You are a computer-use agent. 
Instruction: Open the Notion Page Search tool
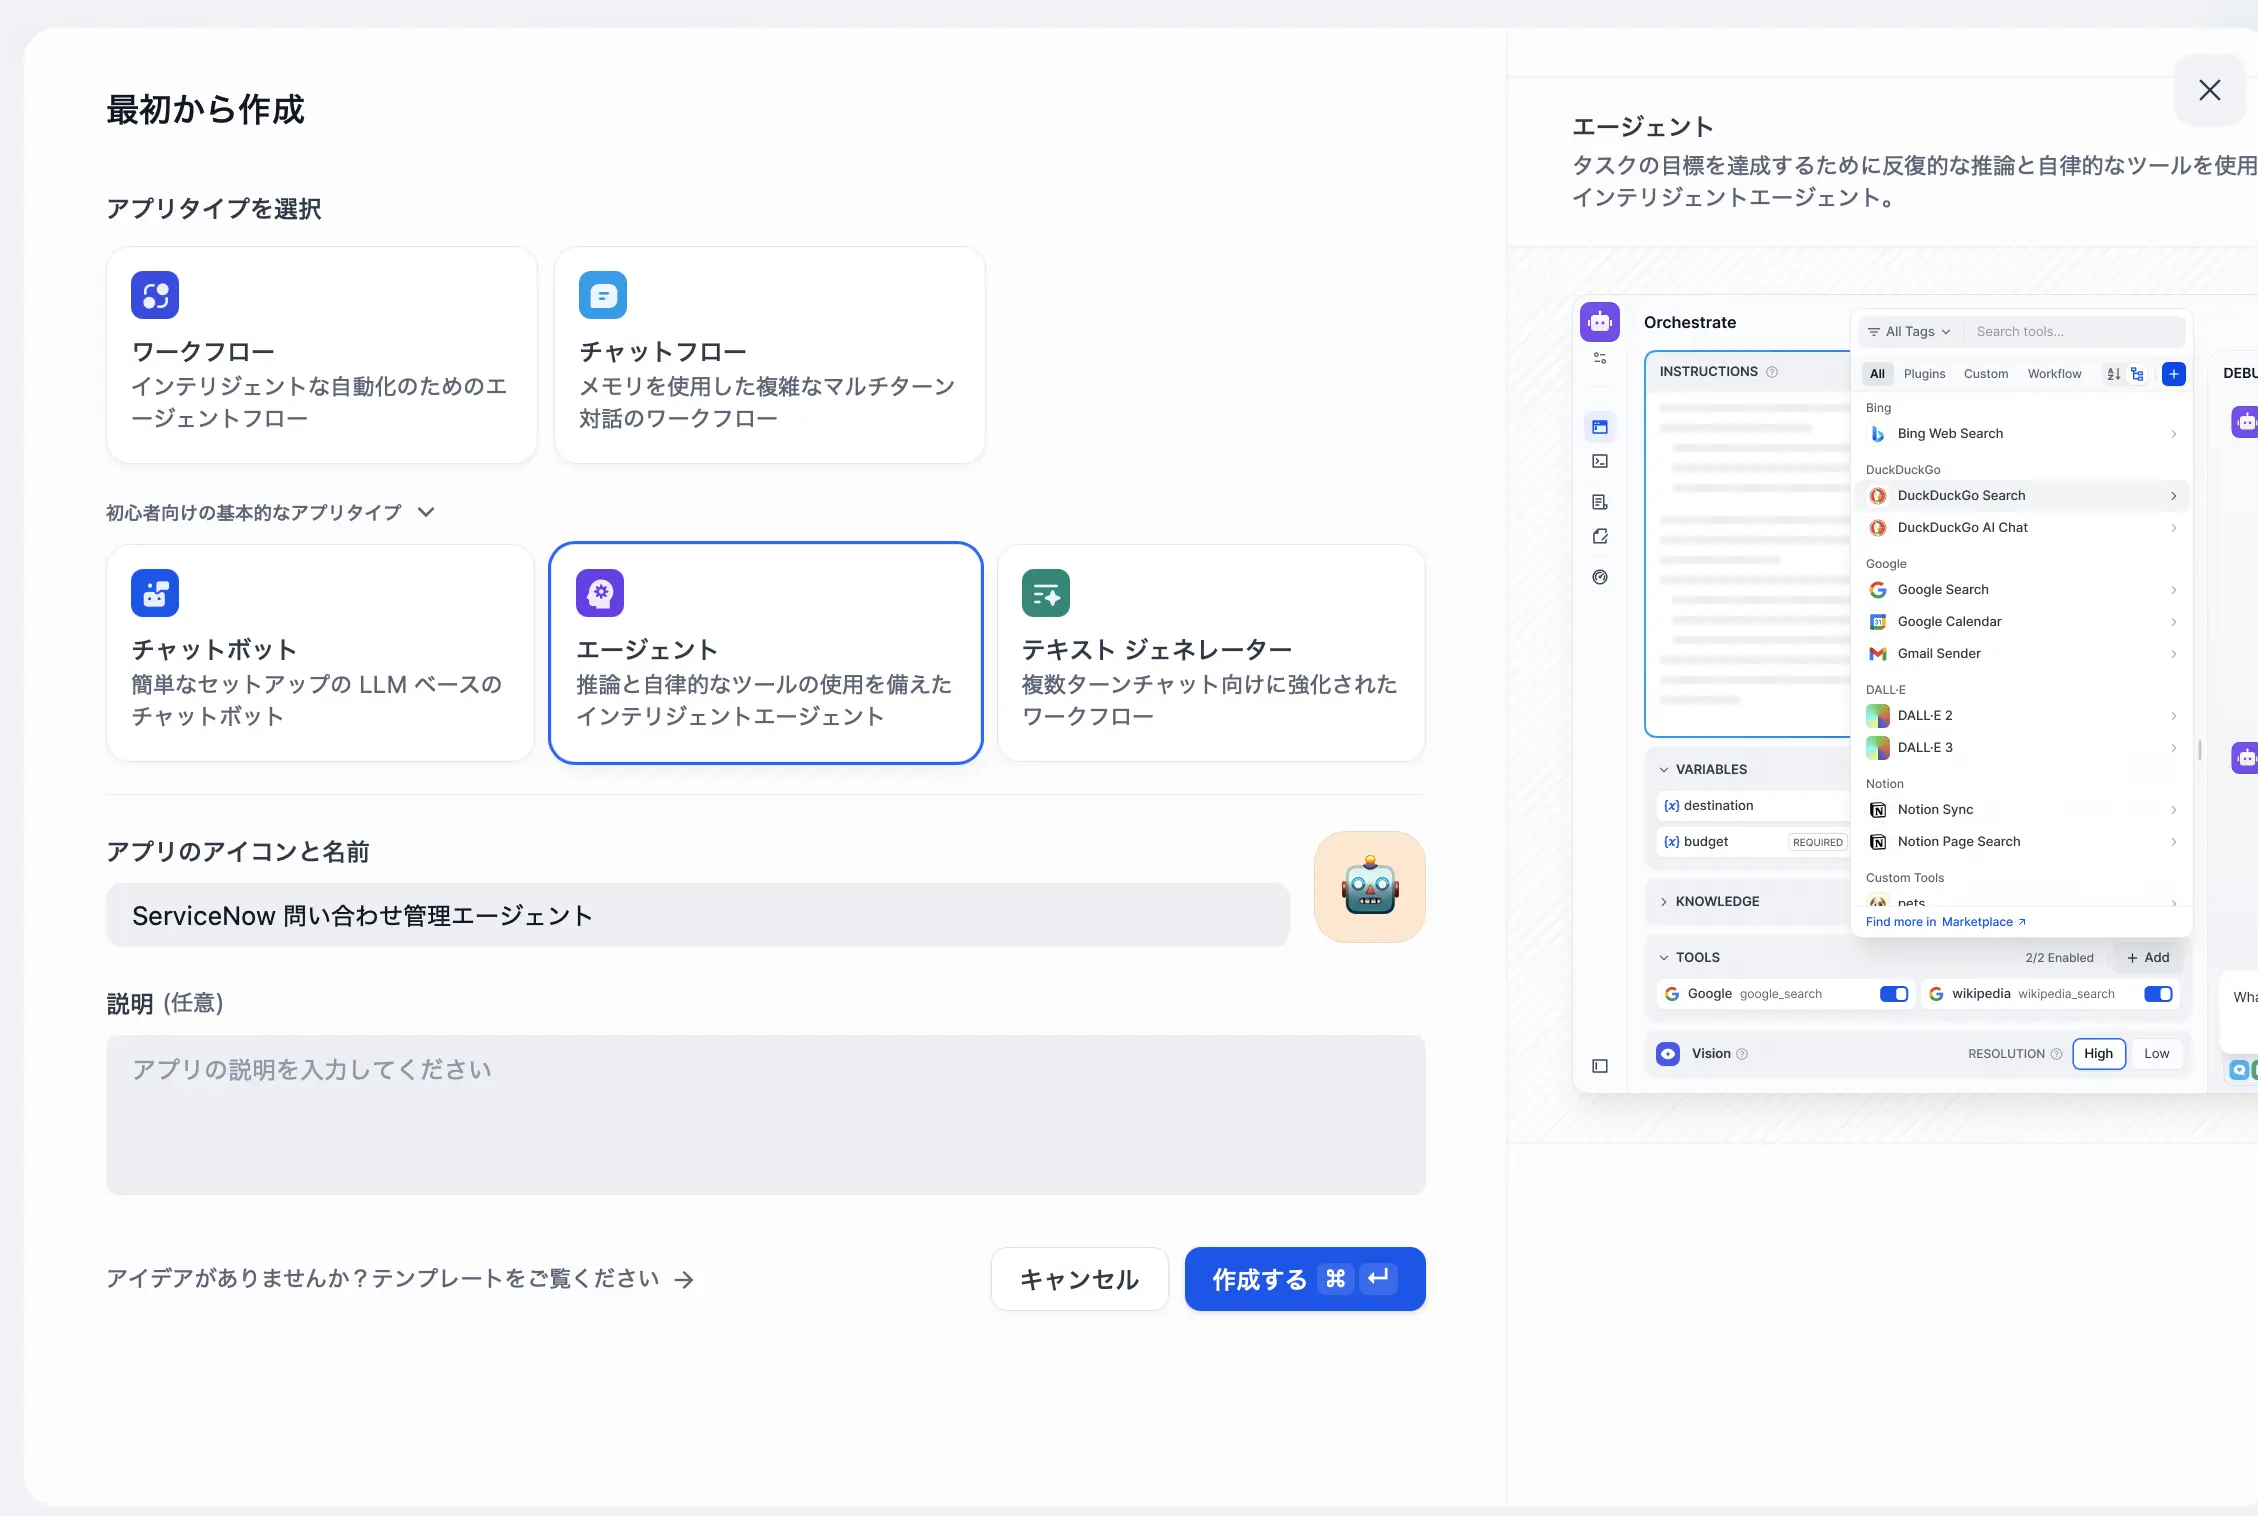1955,841
